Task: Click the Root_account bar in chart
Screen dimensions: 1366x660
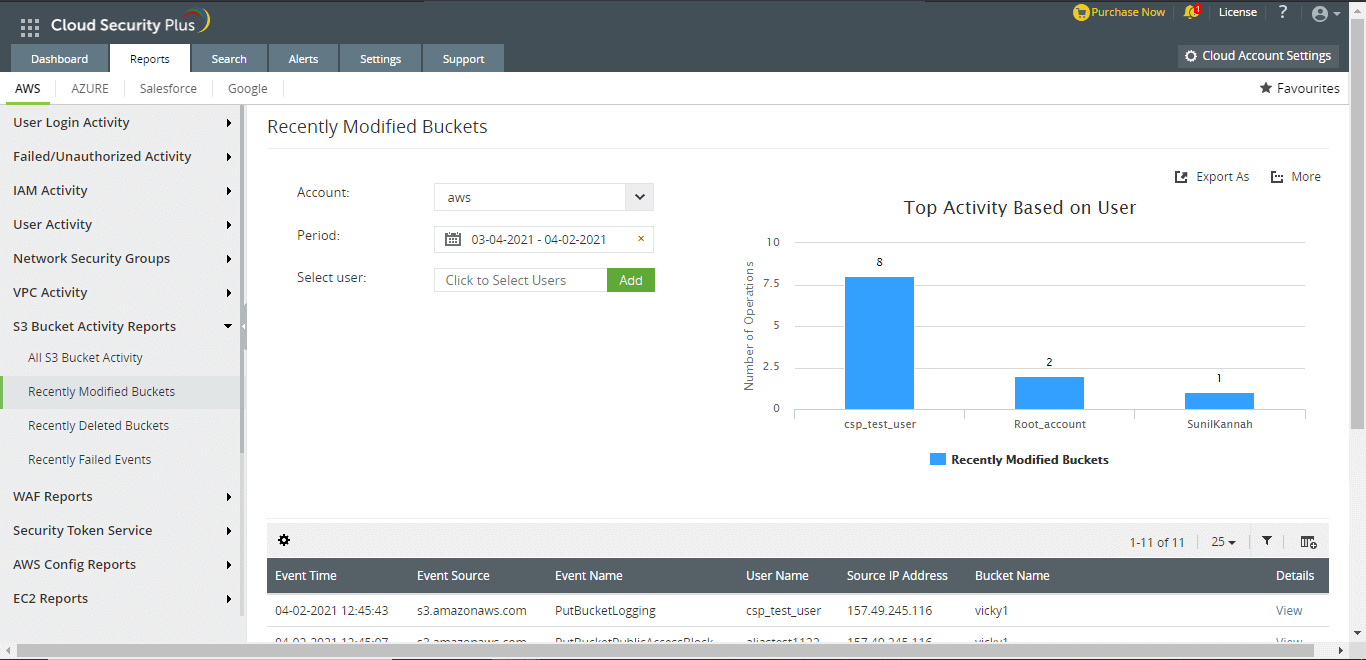Action: (1049, 393)
